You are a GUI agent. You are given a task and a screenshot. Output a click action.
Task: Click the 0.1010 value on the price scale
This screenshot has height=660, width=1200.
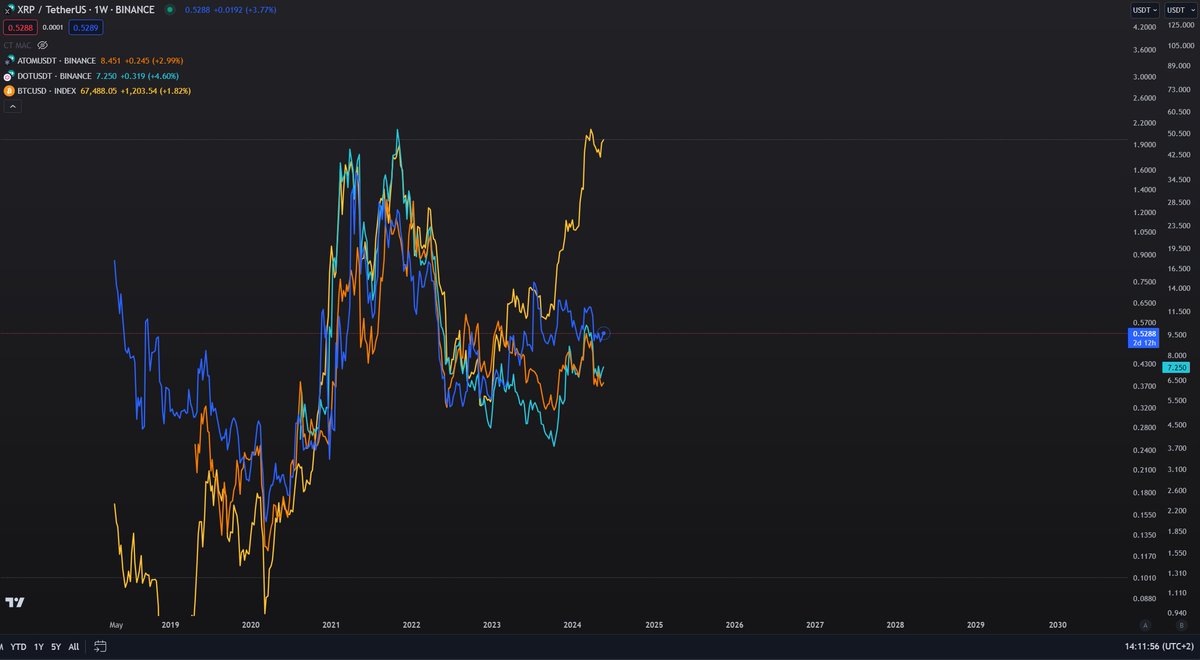click(1145, 577)
